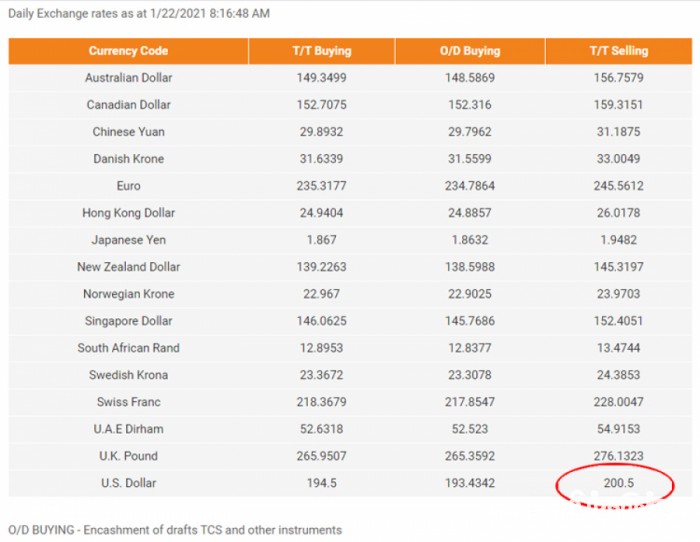Screen dimensions: 700x542
Task: Click the Chinese Yuan currency name
Action: point(128,132)
